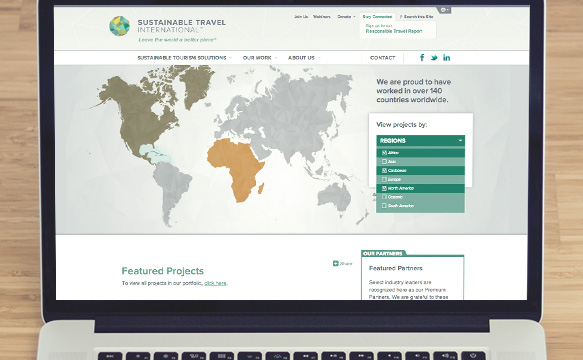Screen dimensions: 583x360
Task: Follow the 'click here' portfolio link
Action: [x=215, y=283]
